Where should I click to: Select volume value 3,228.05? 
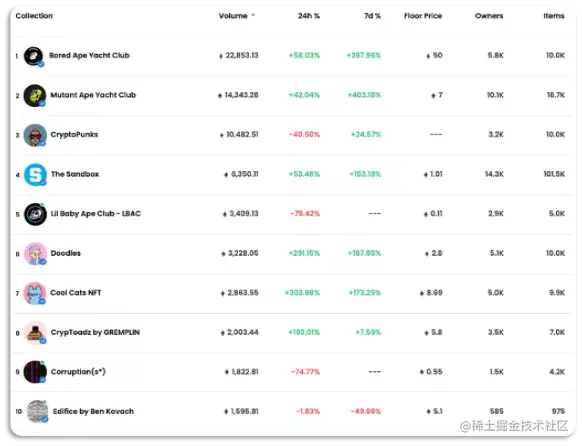click(x=243, y=253)
